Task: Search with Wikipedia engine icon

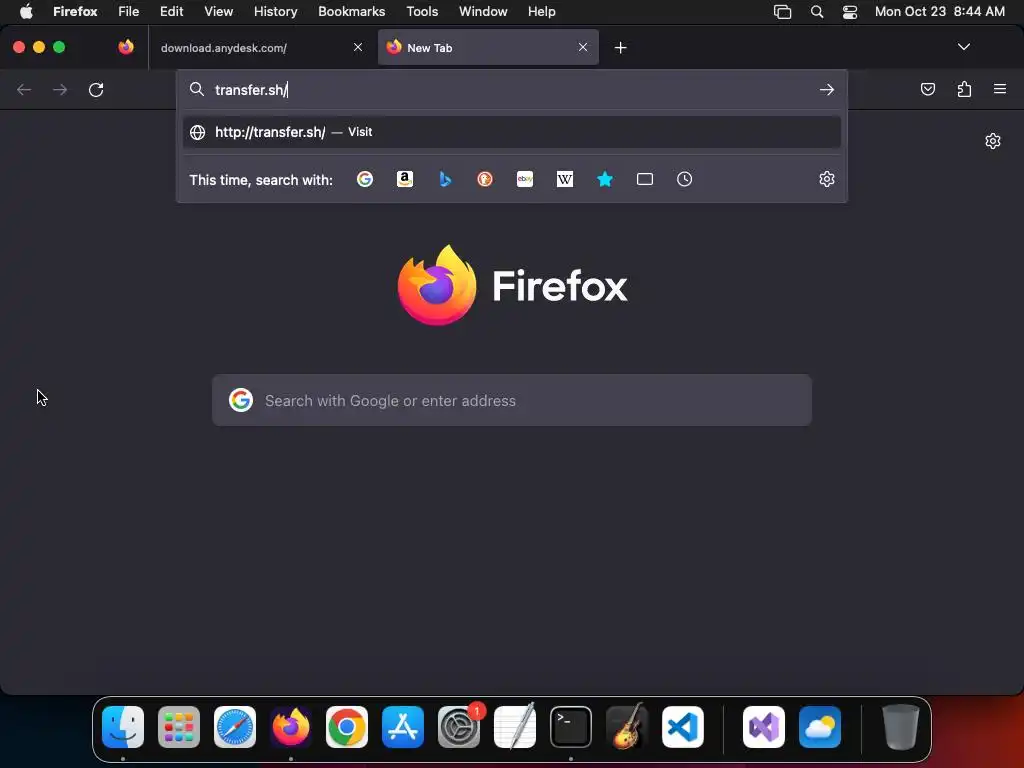Action: pyautogui.click(x=565, y=179)
